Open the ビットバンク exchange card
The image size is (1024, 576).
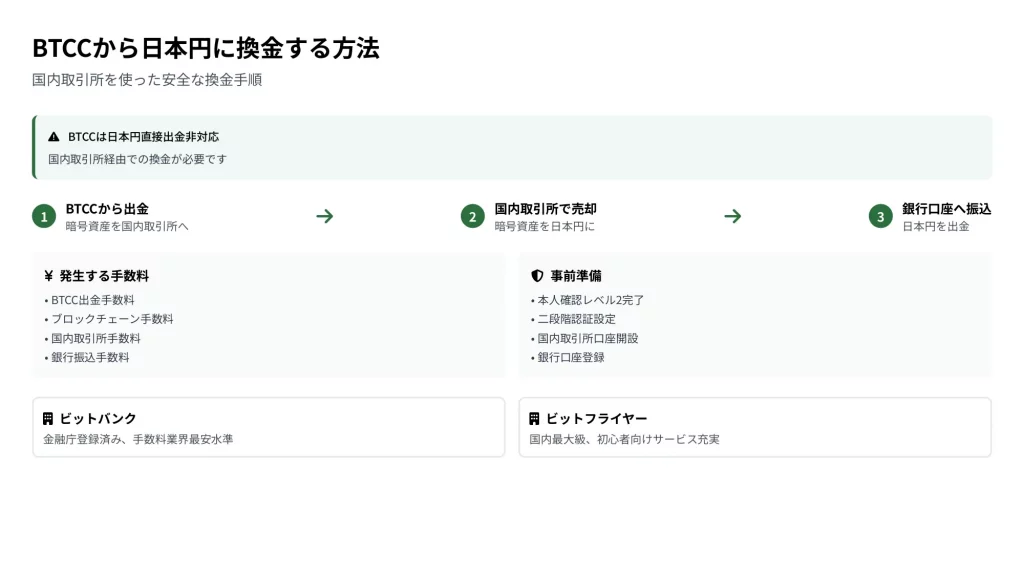click(x=268, y=428)
